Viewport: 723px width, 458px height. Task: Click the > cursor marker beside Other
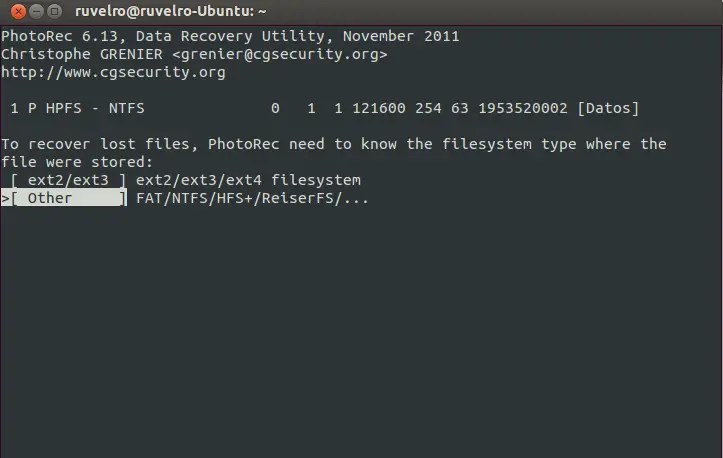coord(5,198)
